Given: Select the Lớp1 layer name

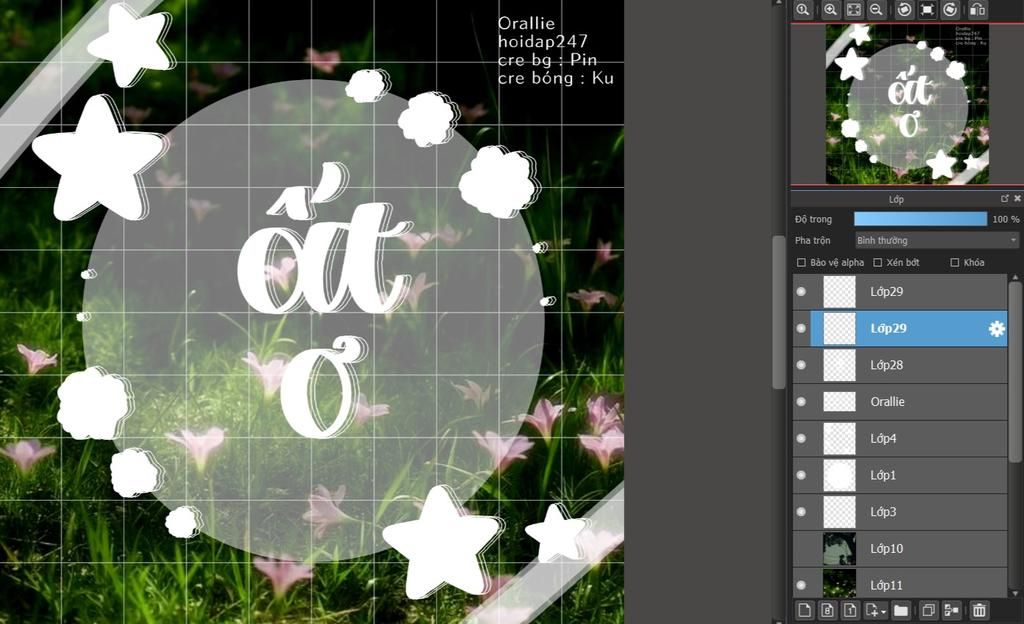Looking at the screenshot, I should [x=883, y=475].
